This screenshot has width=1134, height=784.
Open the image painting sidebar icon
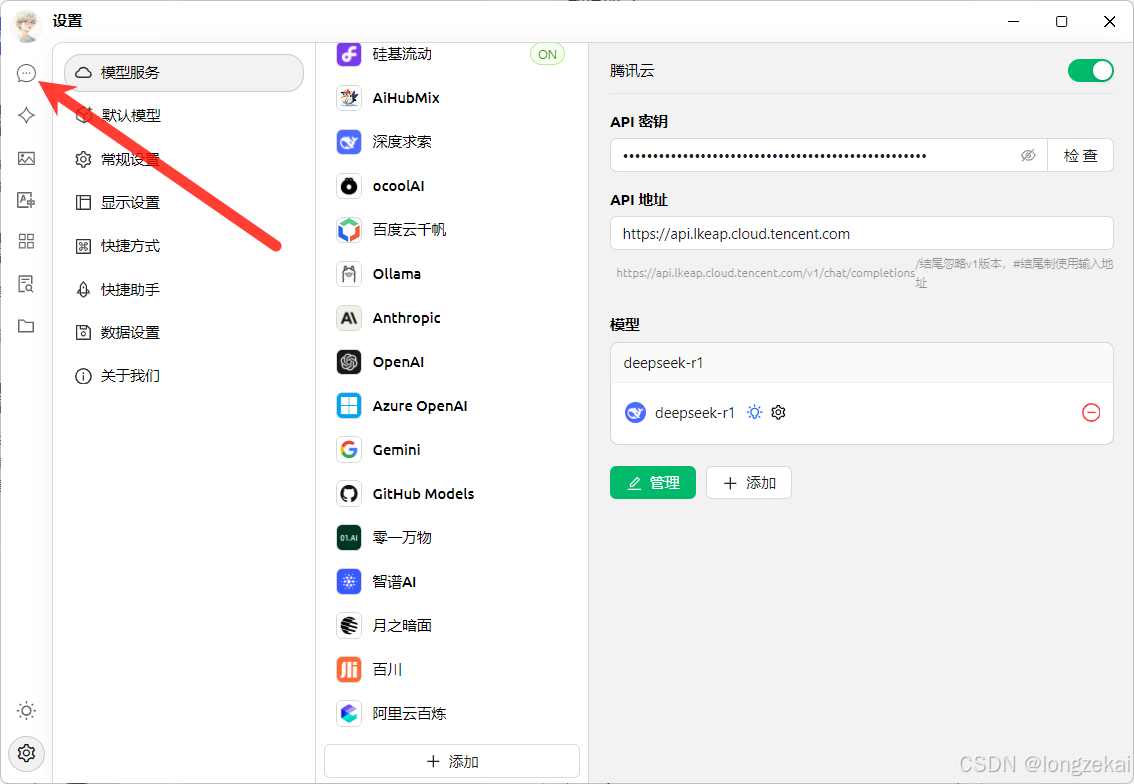coord(26,158)
